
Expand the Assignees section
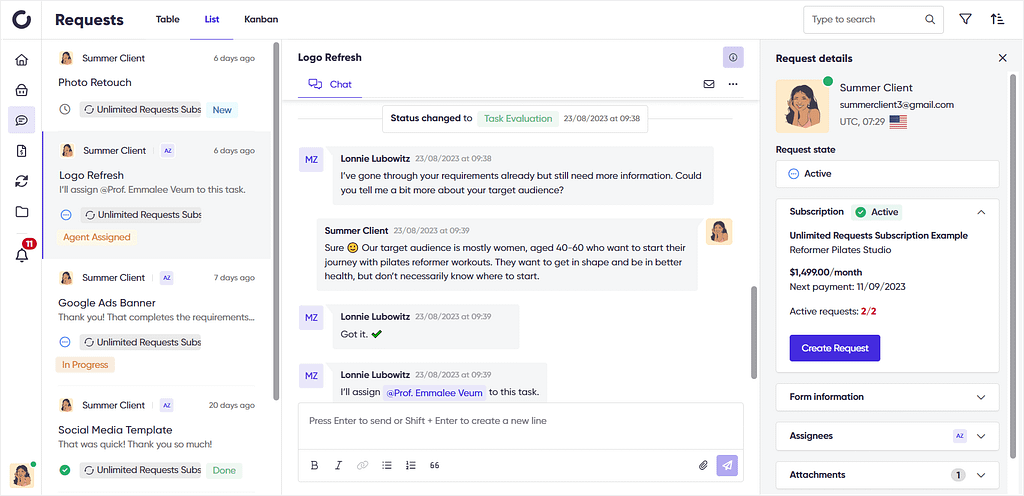coord(888,436)
